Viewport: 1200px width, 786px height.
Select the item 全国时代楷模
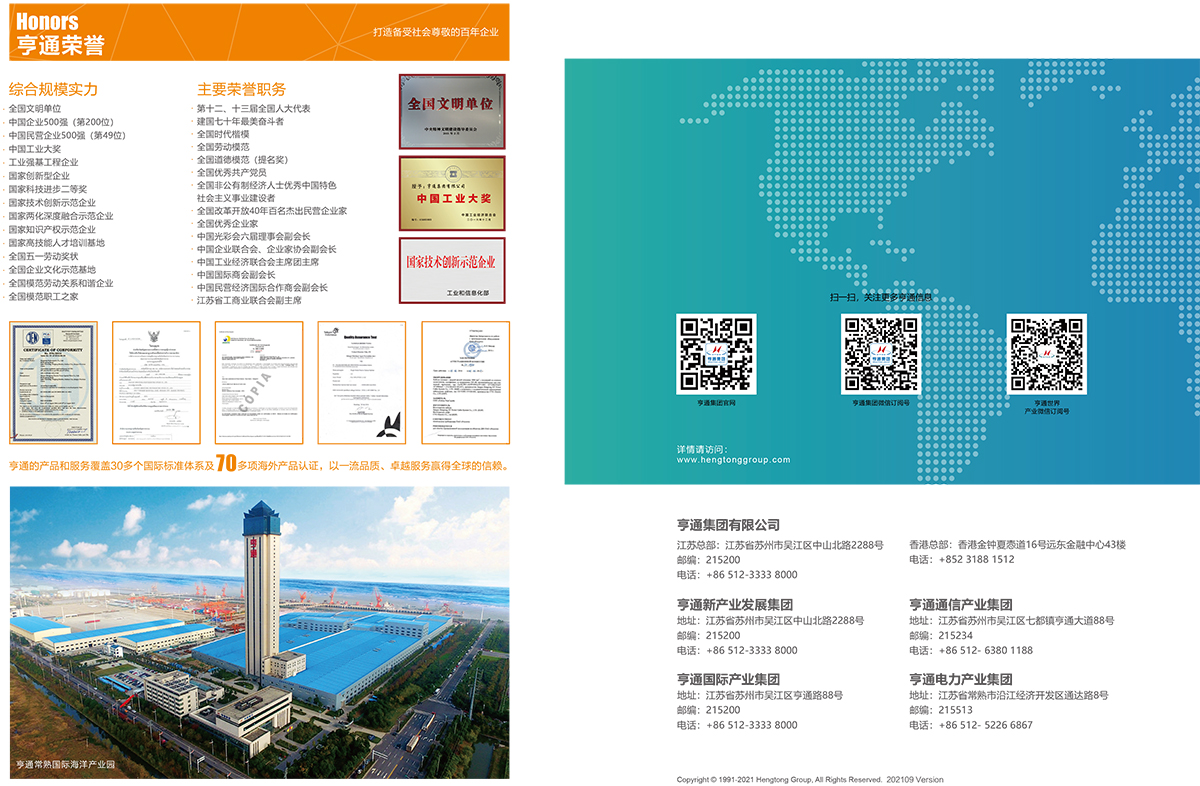tap(223, 134)
